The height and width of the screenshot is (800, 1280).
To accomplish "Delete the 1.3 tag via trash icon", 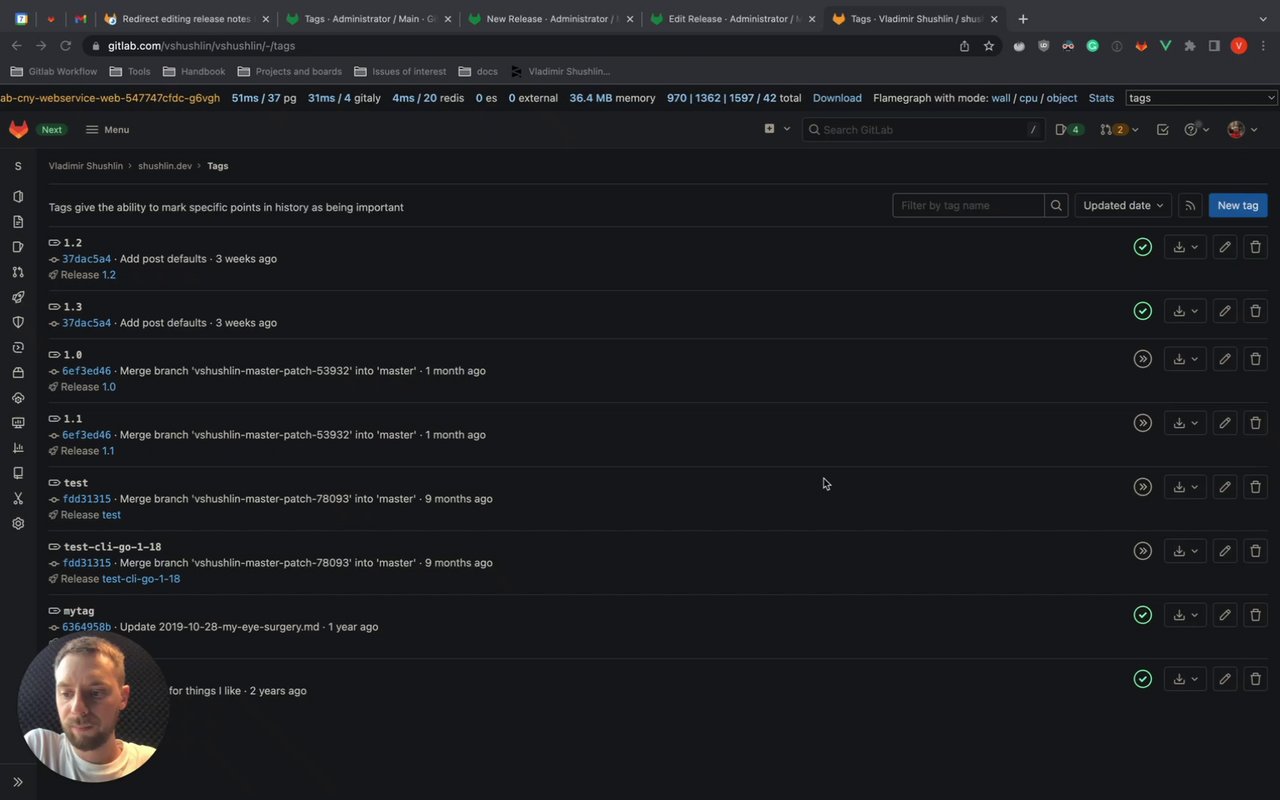I will [1255, 311].
